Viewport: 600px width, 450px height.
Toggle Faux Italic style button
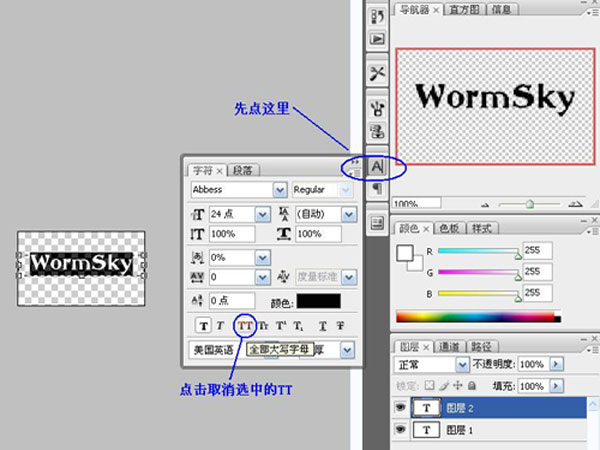(x=220, y=326)
